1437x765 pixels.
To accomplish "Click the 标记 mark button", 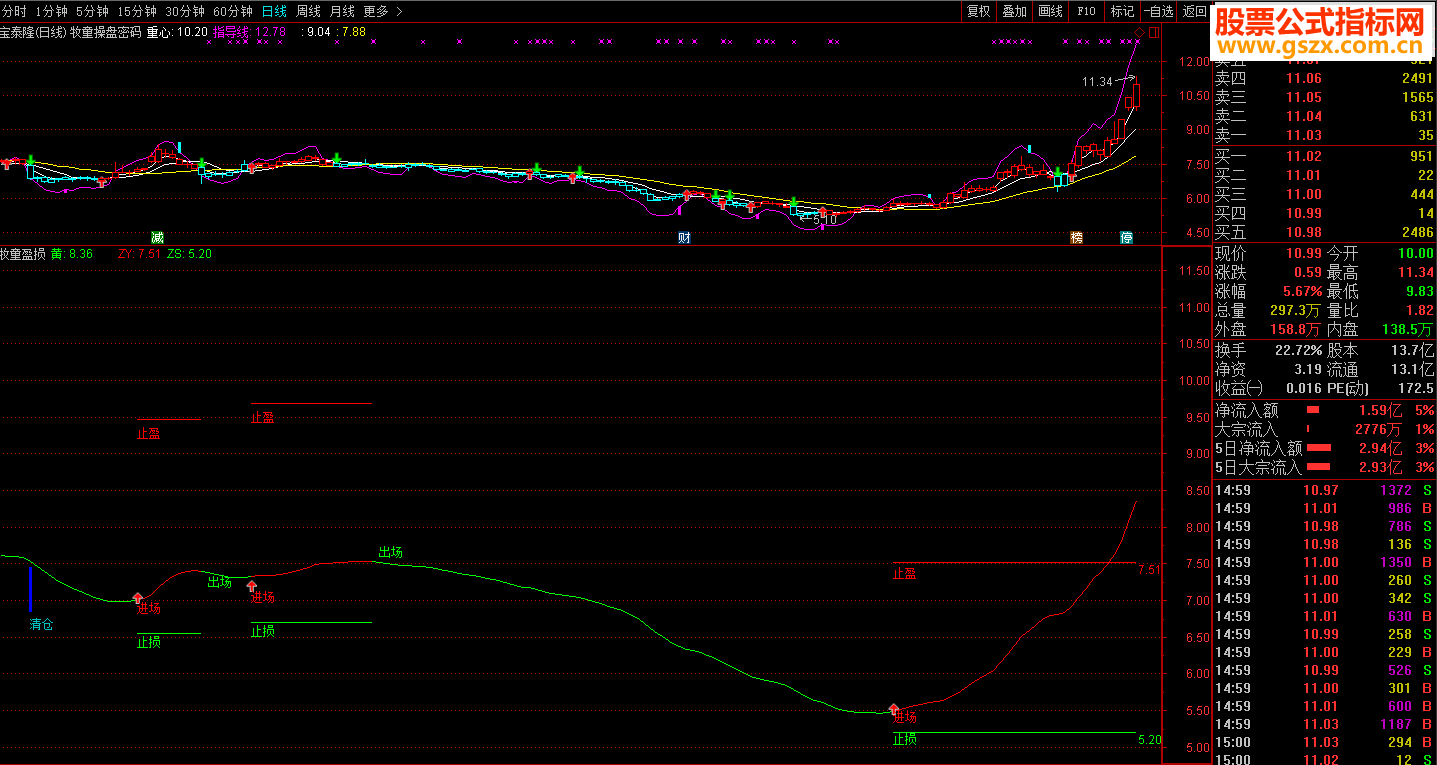I will coord(1122,11).
